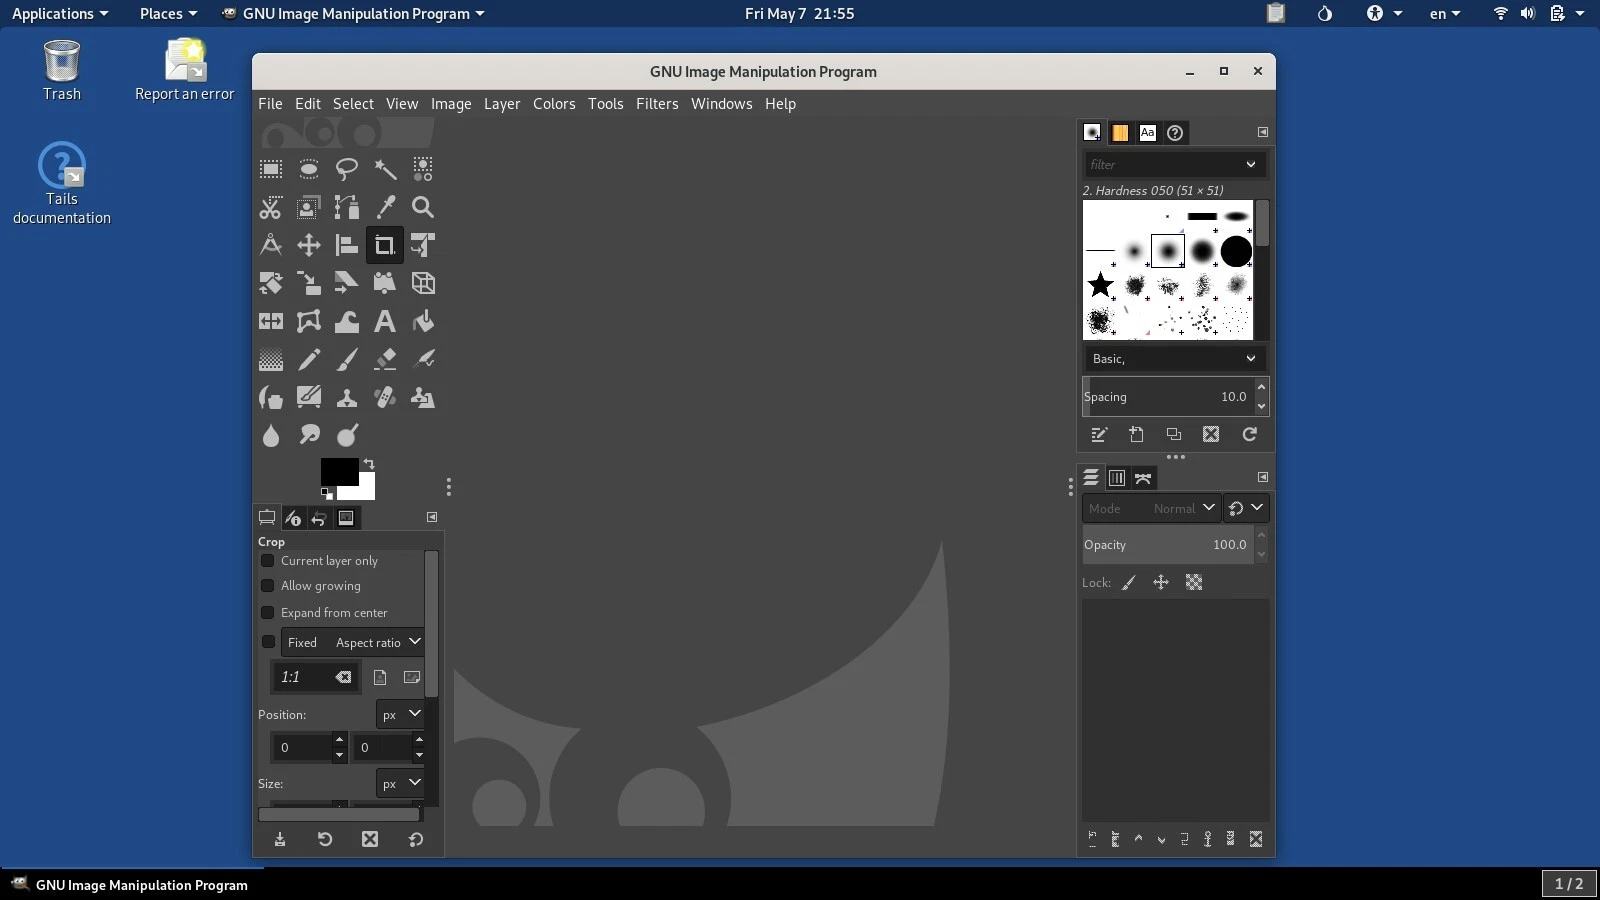Viewport: 1600px width, 900px height.
Task: Toggle the Fixed aspect ratio checkbox
Action: pyautogui.click(x=268, y=642)
